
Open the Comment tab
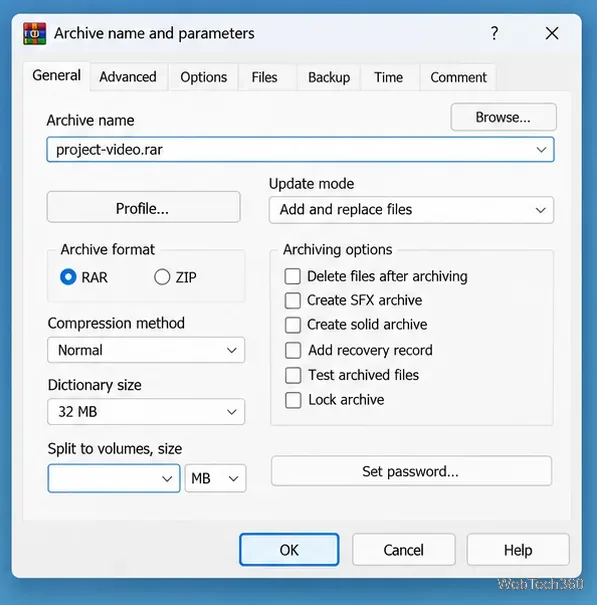[458, 77]
